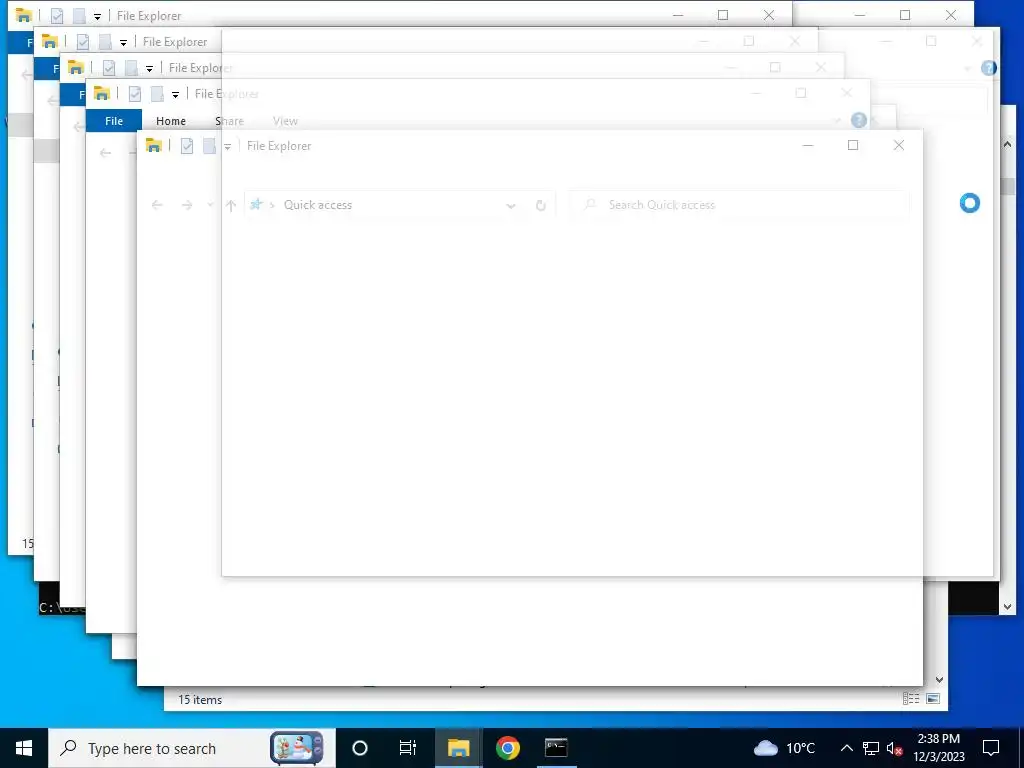Close the front File Explorer window
The width and height of the screenshot is (1024, 768).
point(899,145)
